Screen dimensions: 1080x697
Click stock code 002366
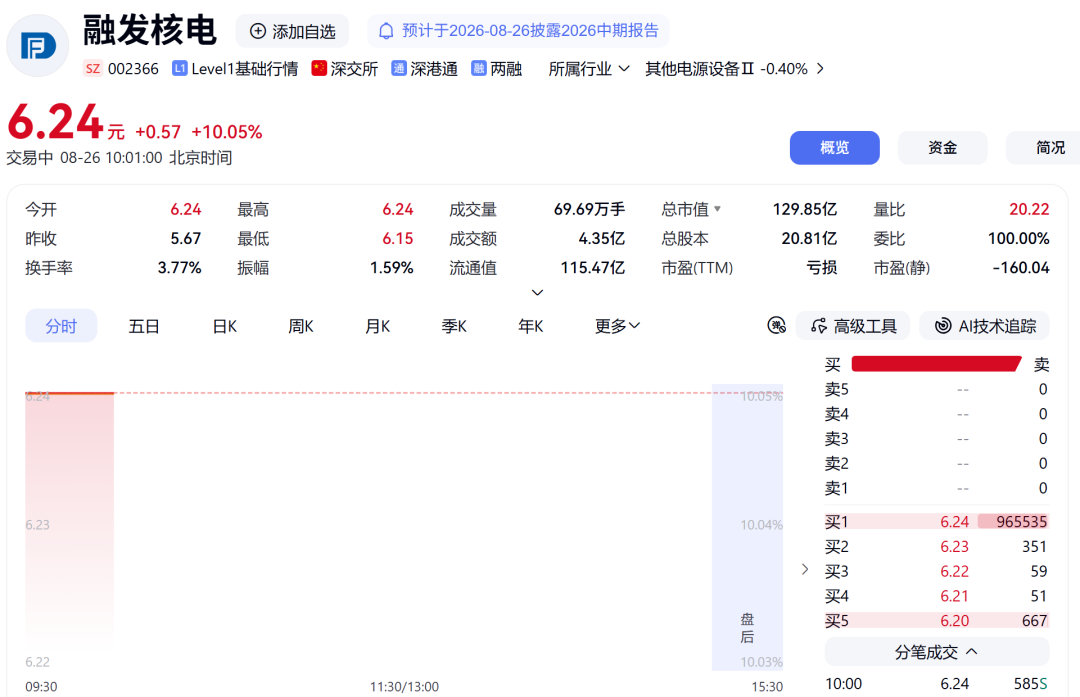[x=133, y=69]
